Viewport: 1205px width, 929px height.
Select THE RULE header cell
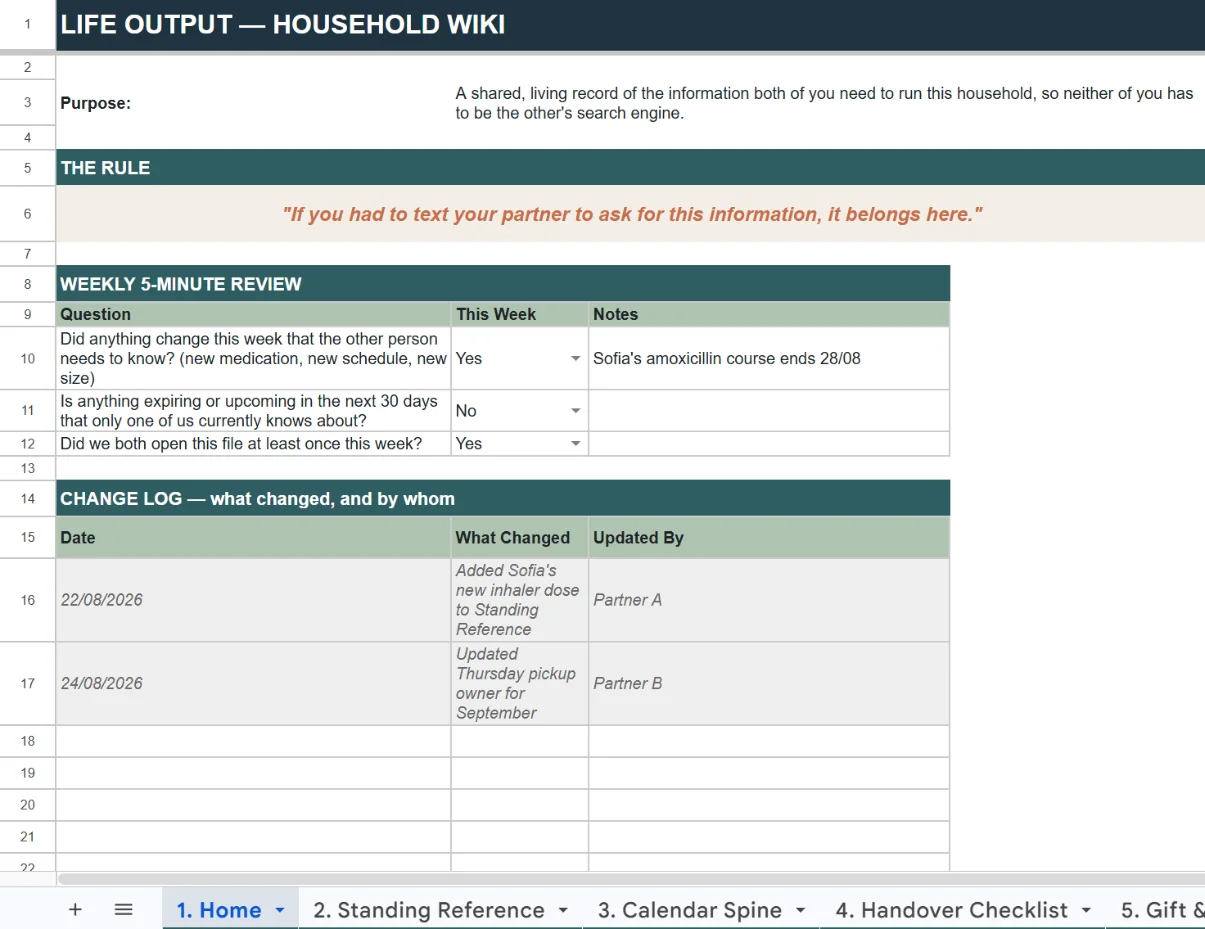coord(630,167)
